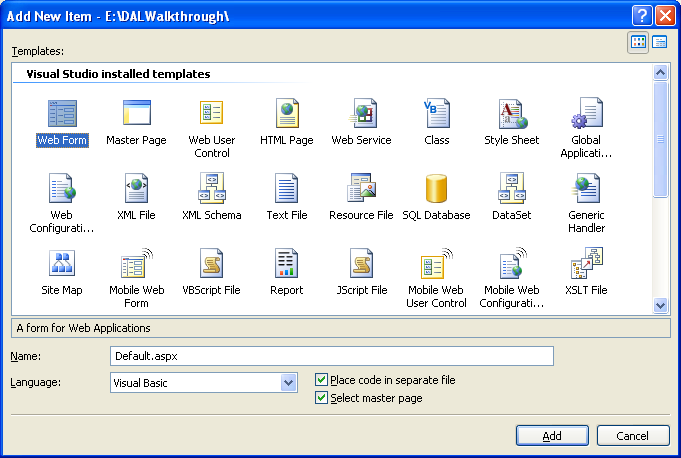Close the Add New Item dialog
681x458 pixels.
(x=665, y=16)
